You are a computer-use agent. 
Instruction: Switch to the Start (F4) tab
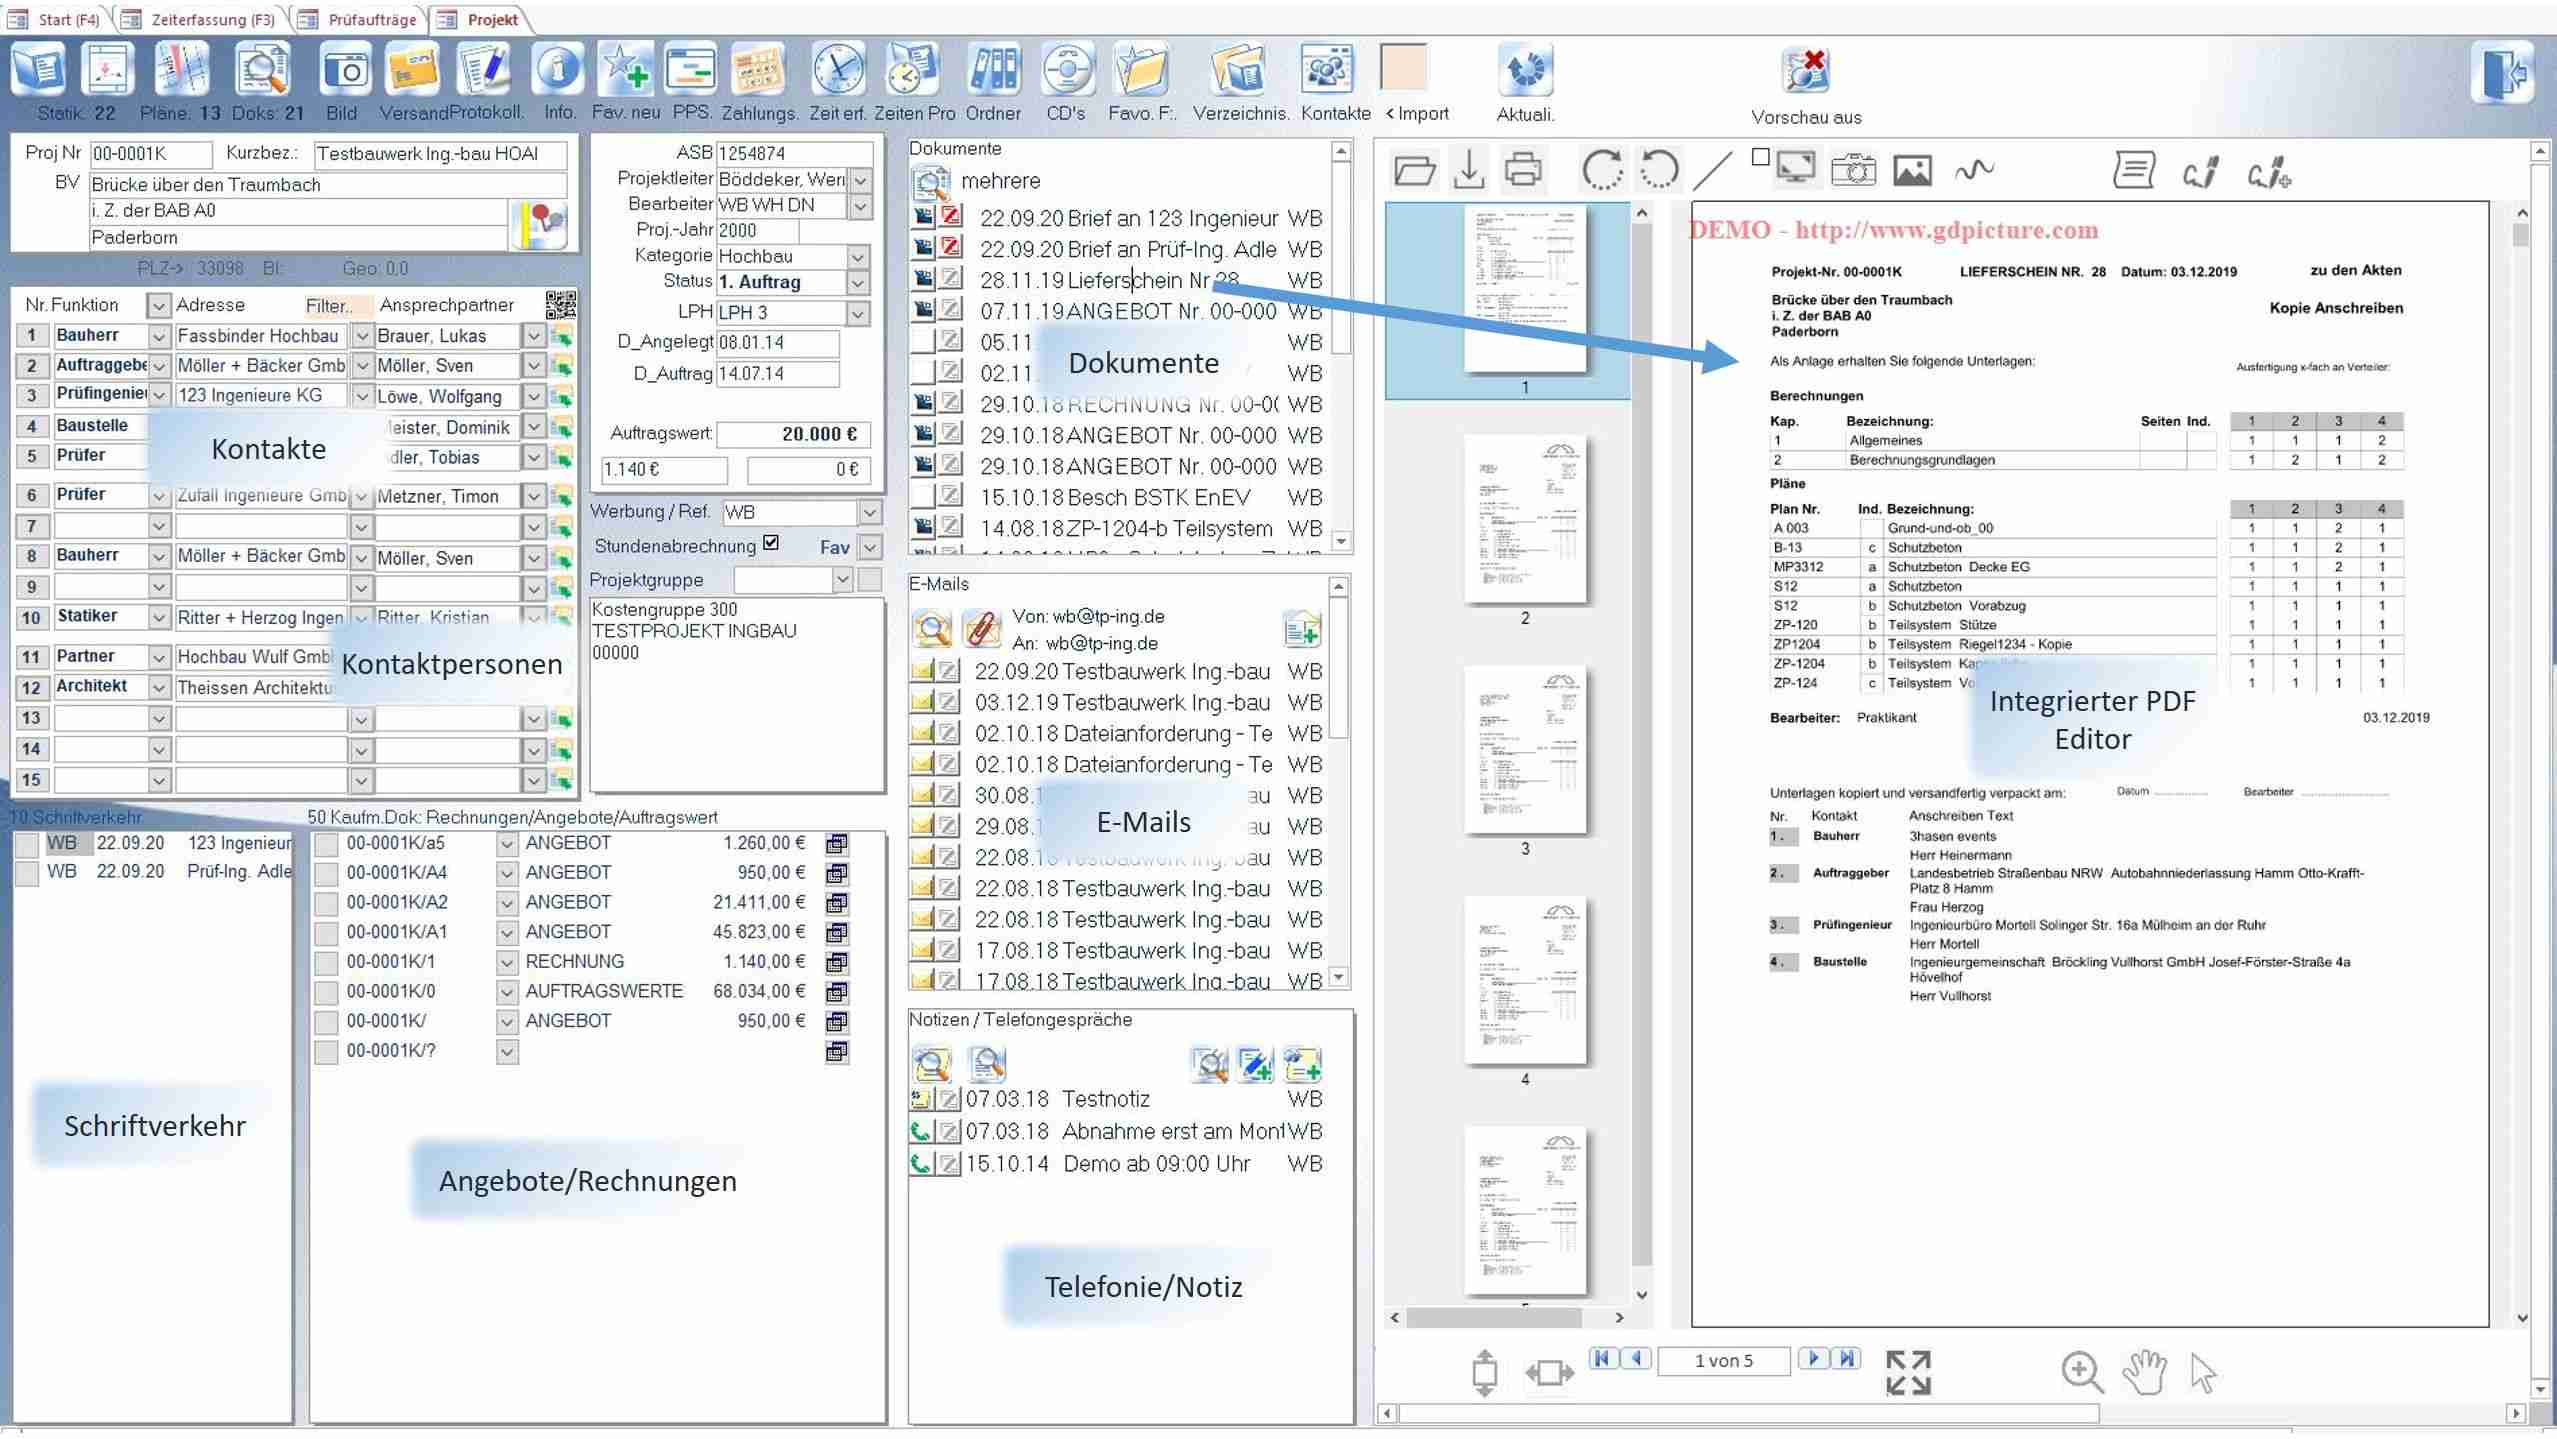tap(60, 19)
